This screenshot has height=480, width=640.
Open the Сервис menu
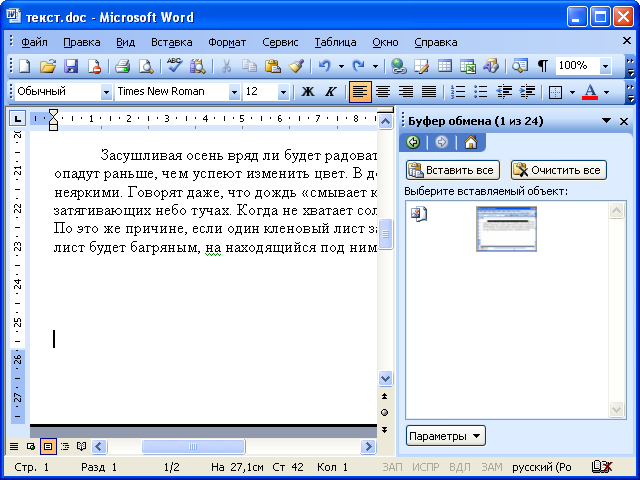(x=280, y=42)
